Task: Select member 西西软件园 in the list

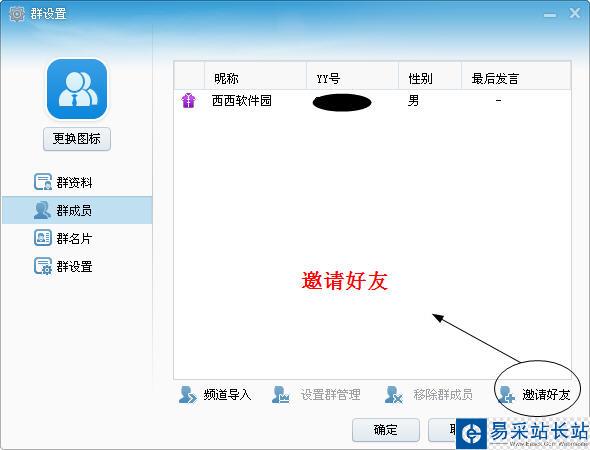Action: coord(373,101)
